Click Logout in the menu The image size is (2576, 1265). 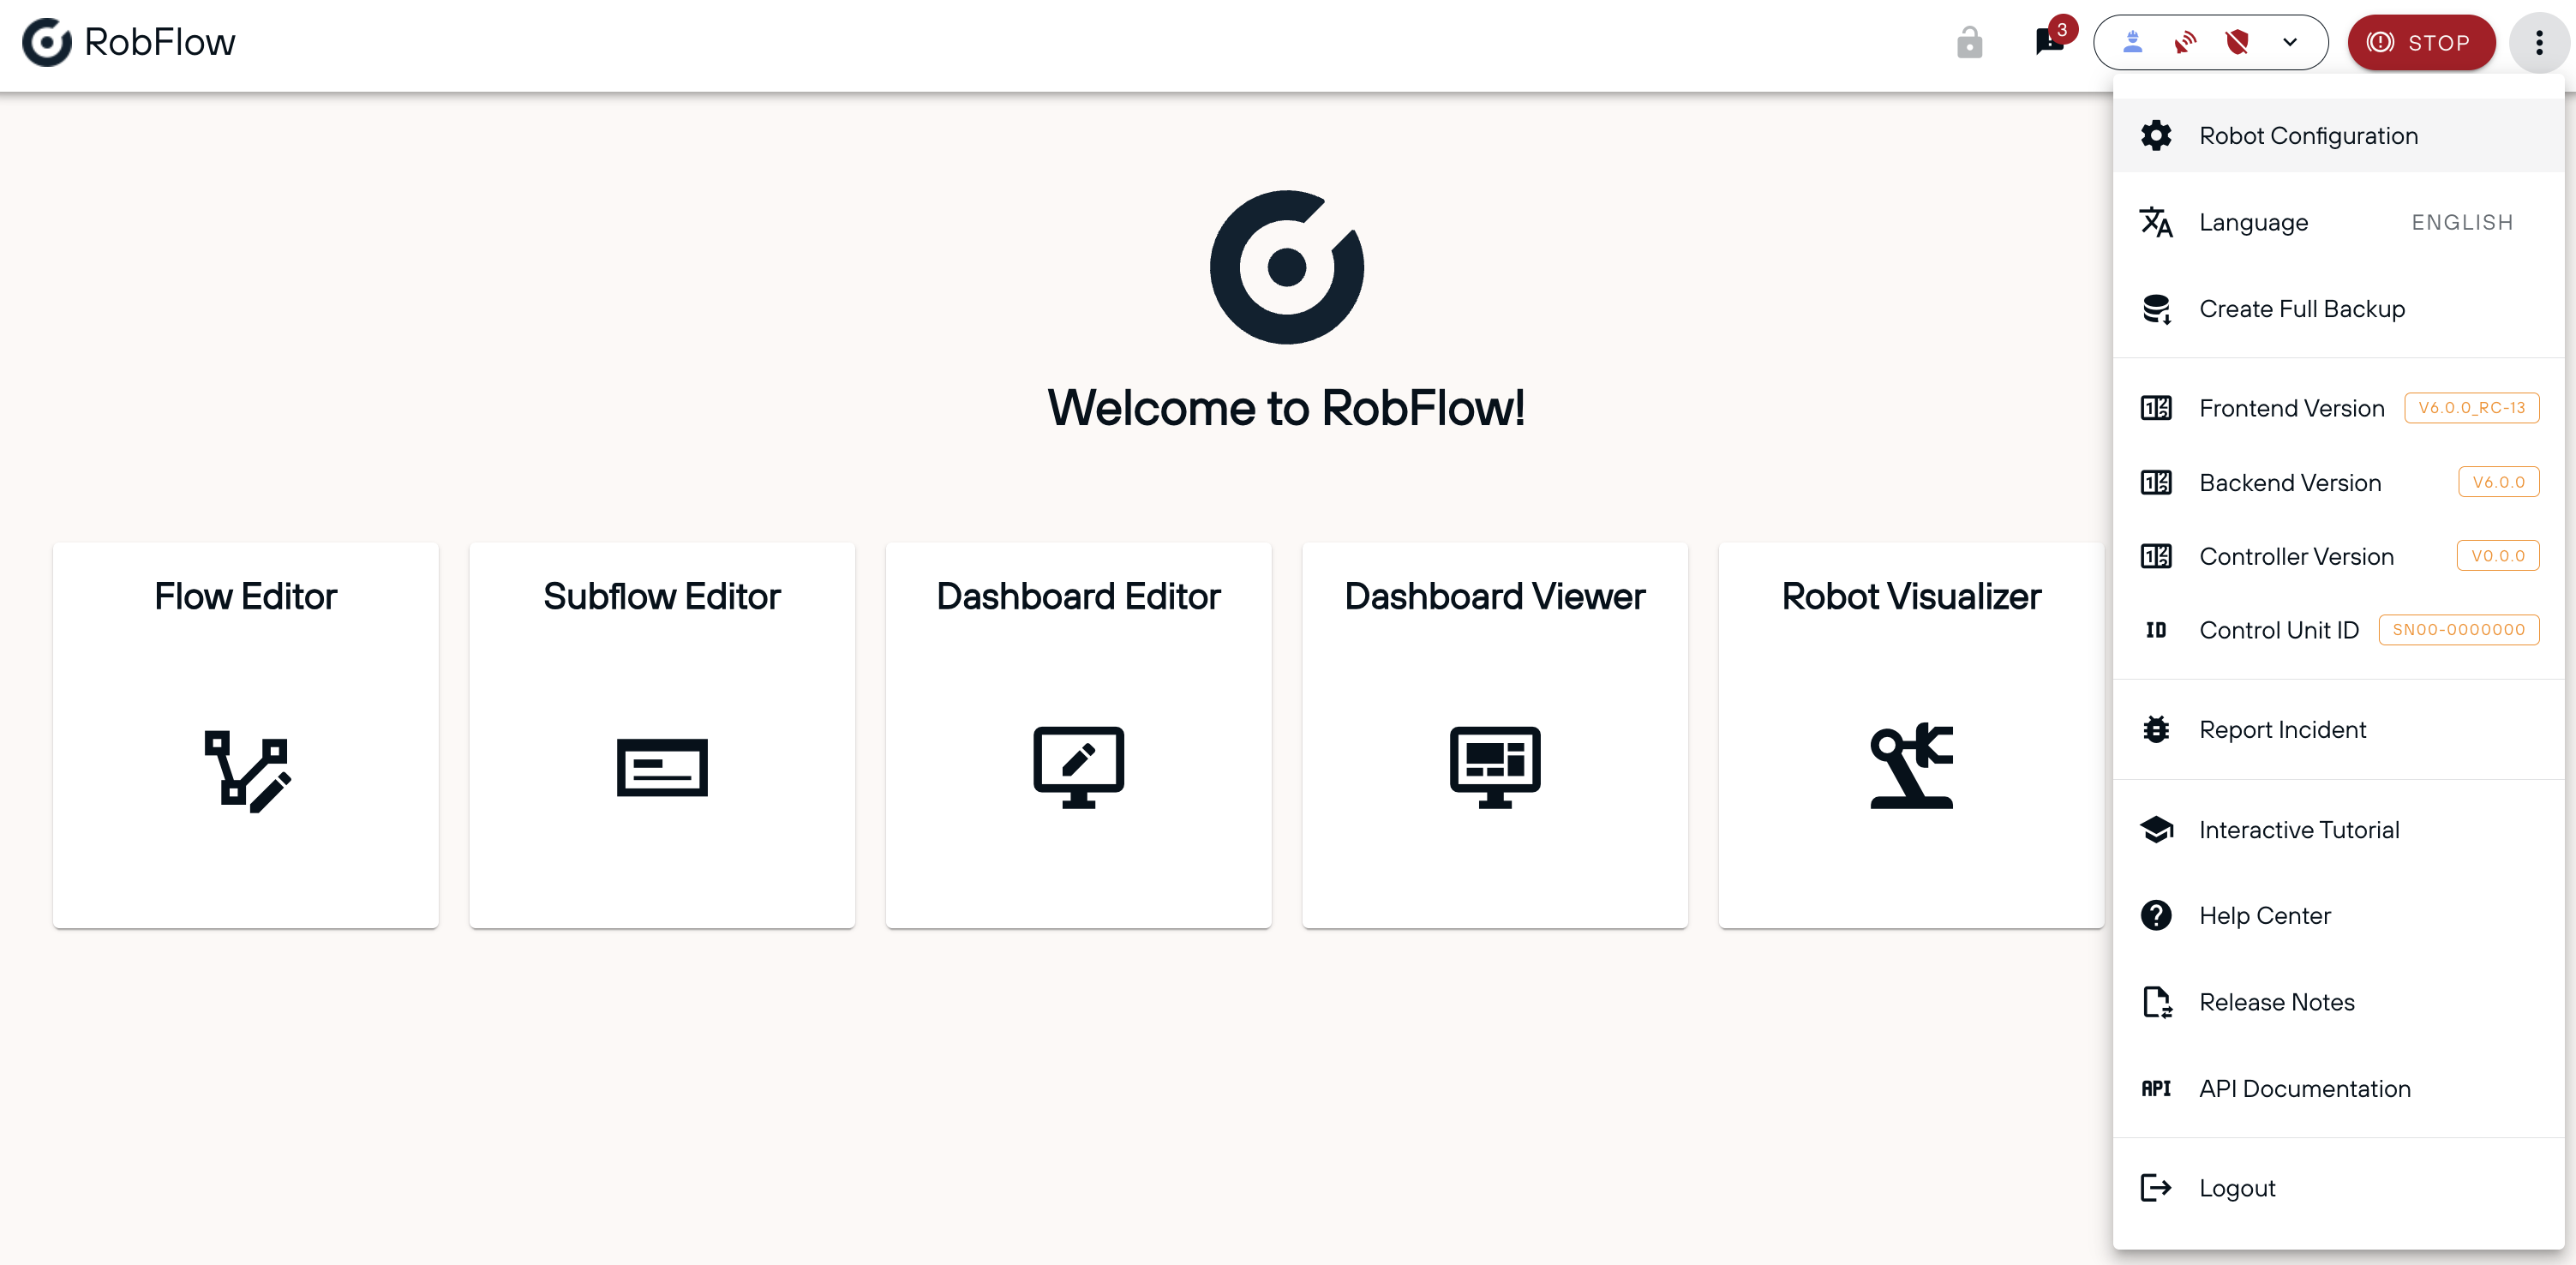point(2236,1188)
